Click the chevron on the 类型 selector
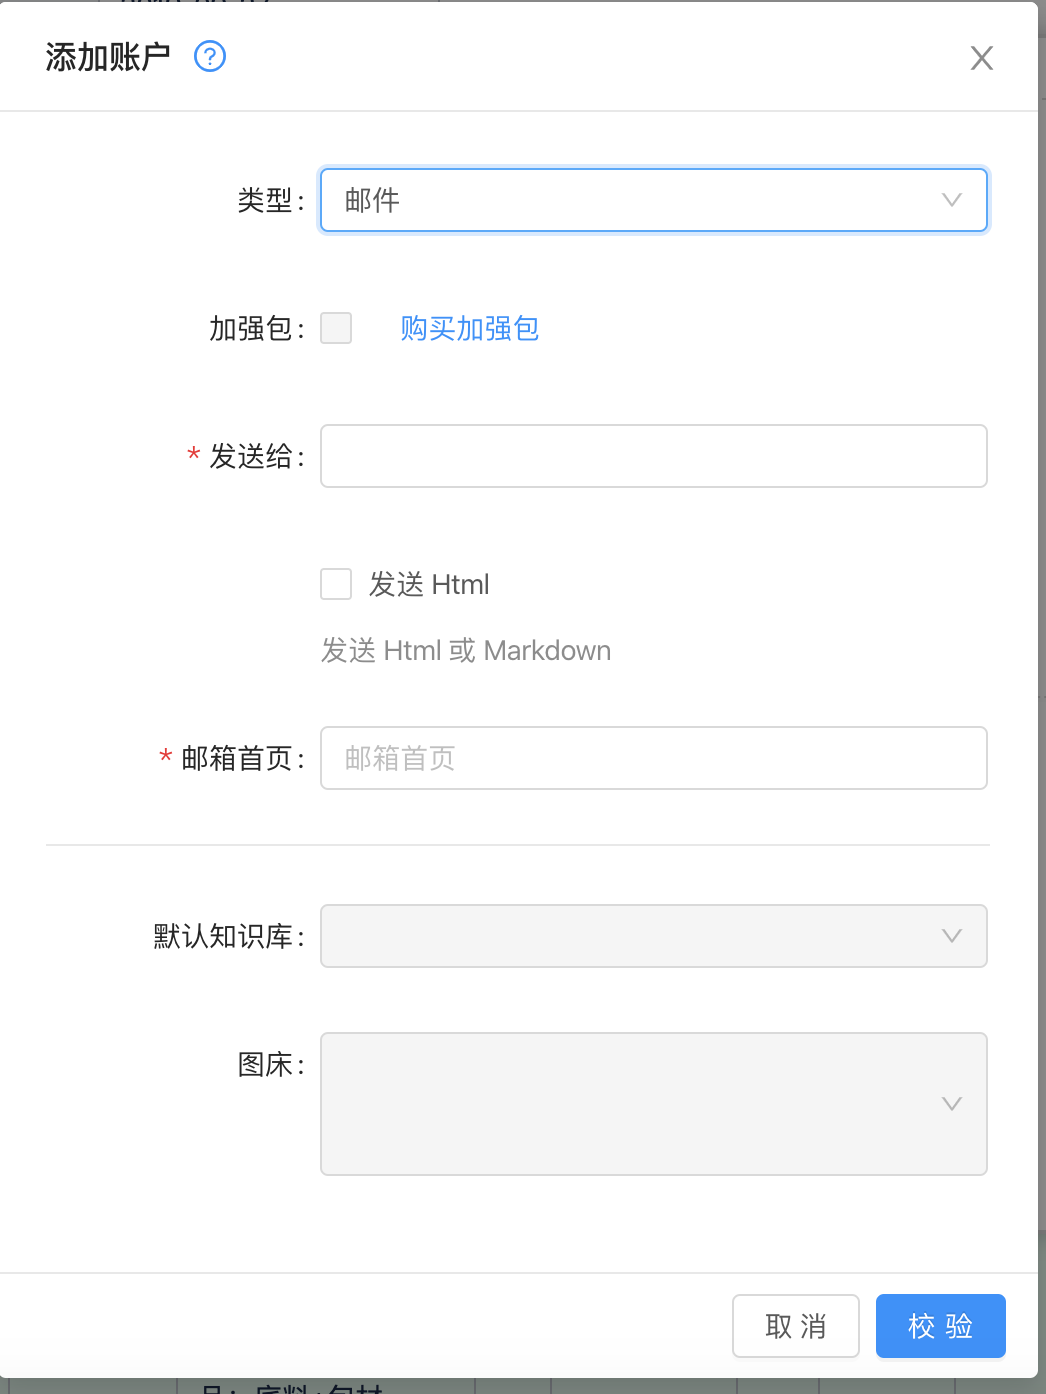Viewport: 1046px width, 1394px height. coord(951,200)
